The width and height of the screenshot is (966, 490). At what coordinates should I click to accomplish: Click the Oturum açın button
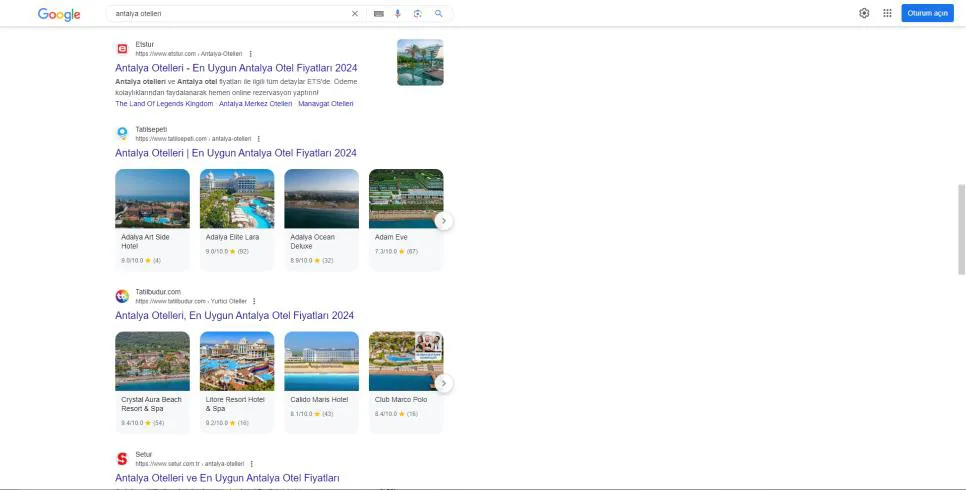927,13
